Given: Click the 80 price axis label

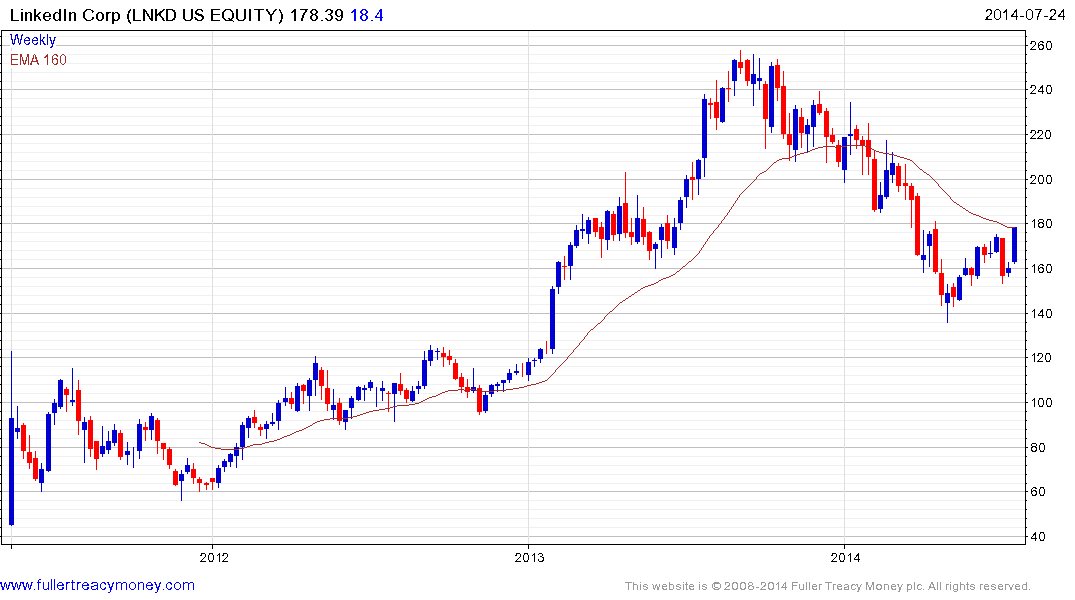Looking at the screenshot, I should tap(1037, 447).
